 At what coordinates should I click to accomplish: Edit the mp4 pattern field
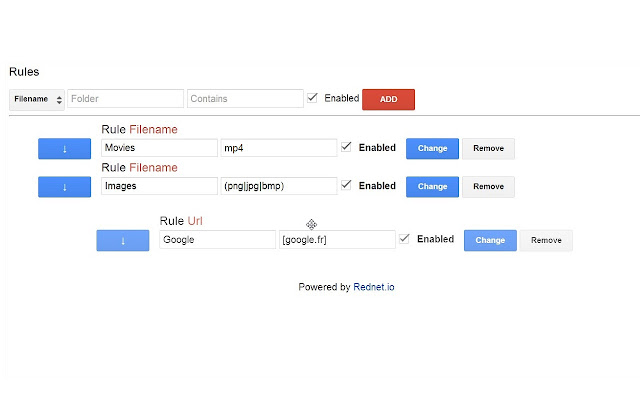tap(278, 148)
